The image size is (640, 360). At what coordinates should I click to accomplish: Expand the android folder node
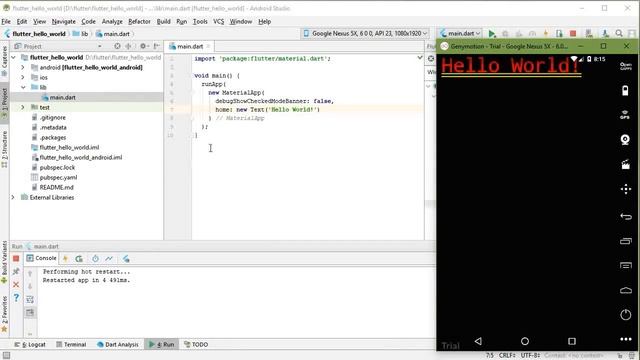click(x=23, y=67)
